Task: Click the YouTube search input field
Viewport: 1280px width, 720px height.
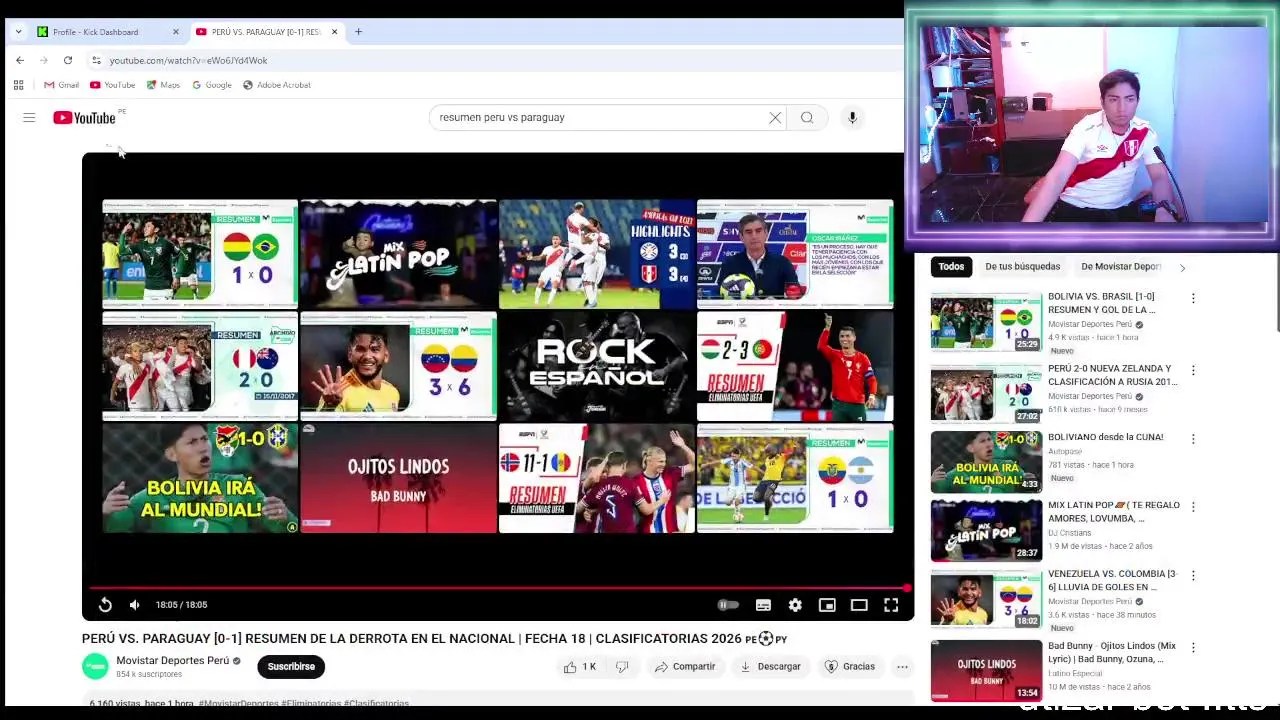Action: click(x=600, y=118)
